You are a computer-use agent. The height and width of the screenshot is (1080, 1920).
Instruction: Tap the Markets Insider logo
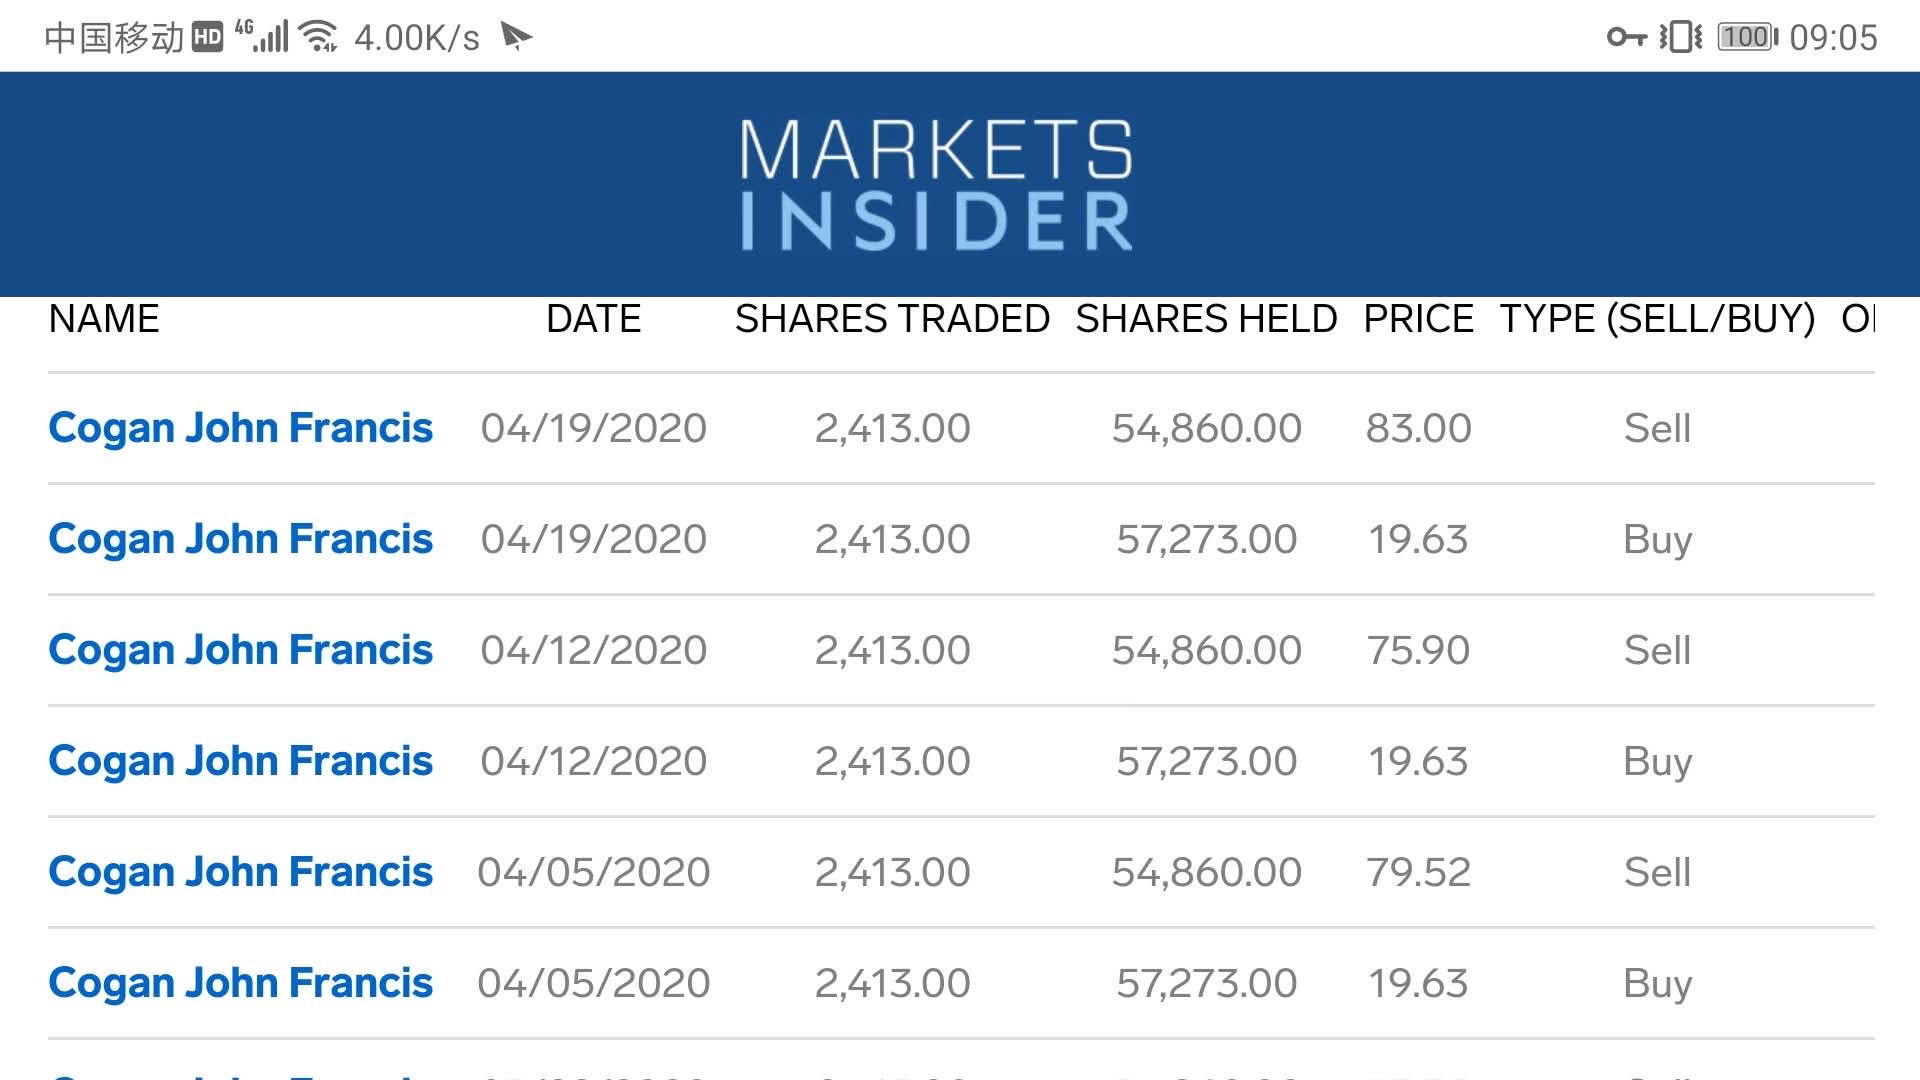[x=936, y=184]
